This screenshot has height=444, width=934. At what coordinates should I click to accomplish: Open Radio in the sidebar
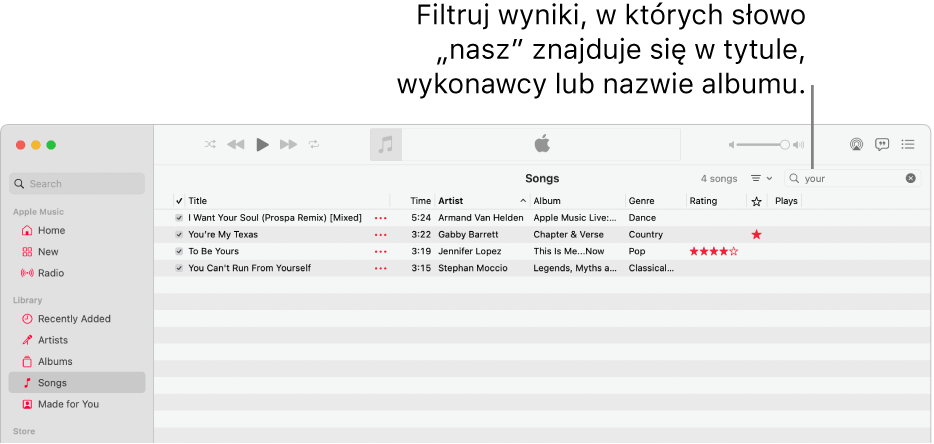[51, 274]
